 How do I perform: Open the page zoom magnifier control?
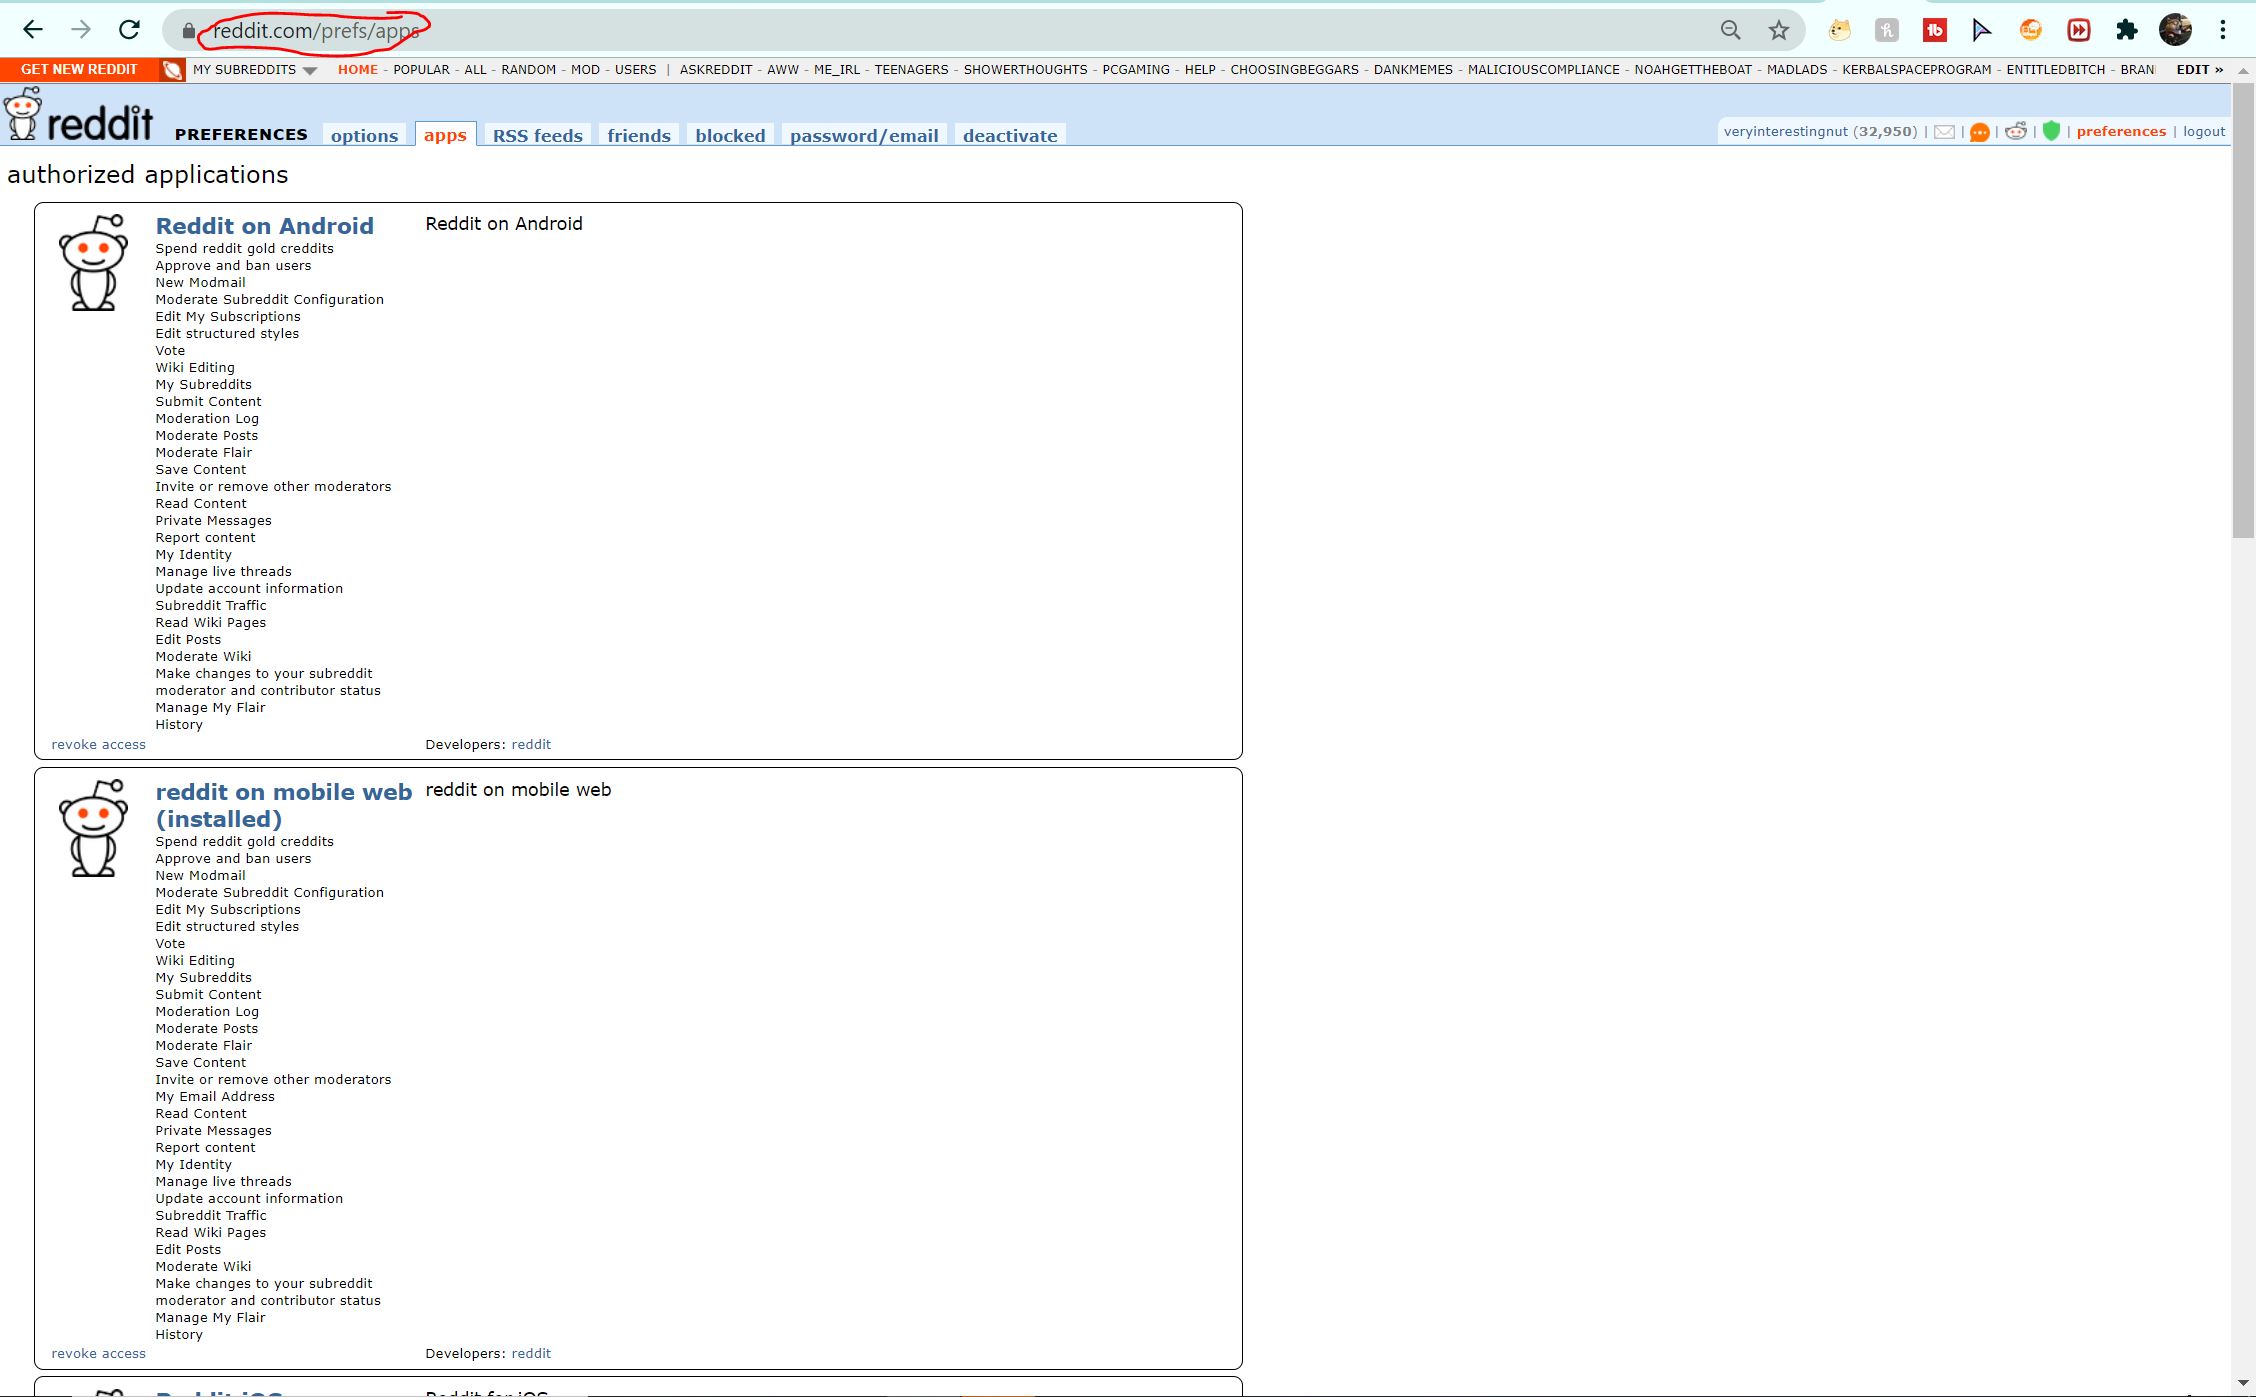coord(1730,30)
